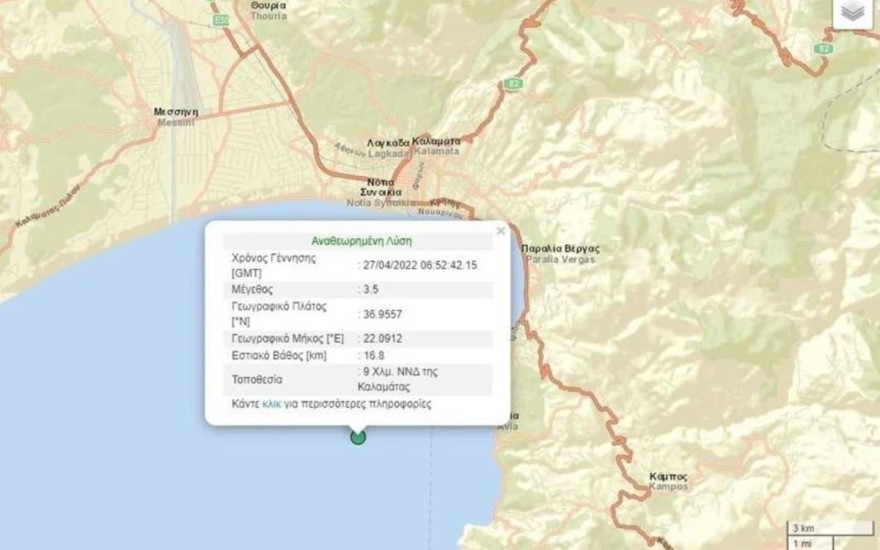
Task: Click the green E55 road shield
Action: pyautogui.click(x=222, y=19)
